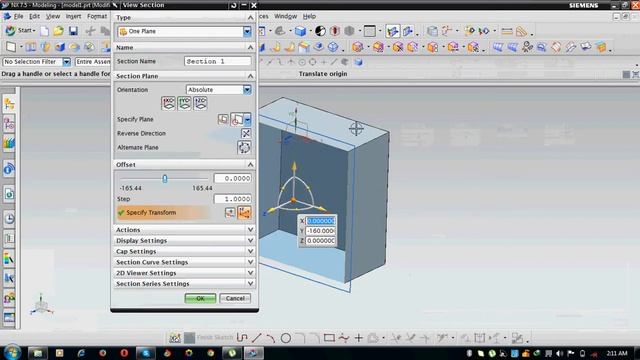Click the Profile sketch tool icon
Screen dimensions: 640x360
click(242, 338)
